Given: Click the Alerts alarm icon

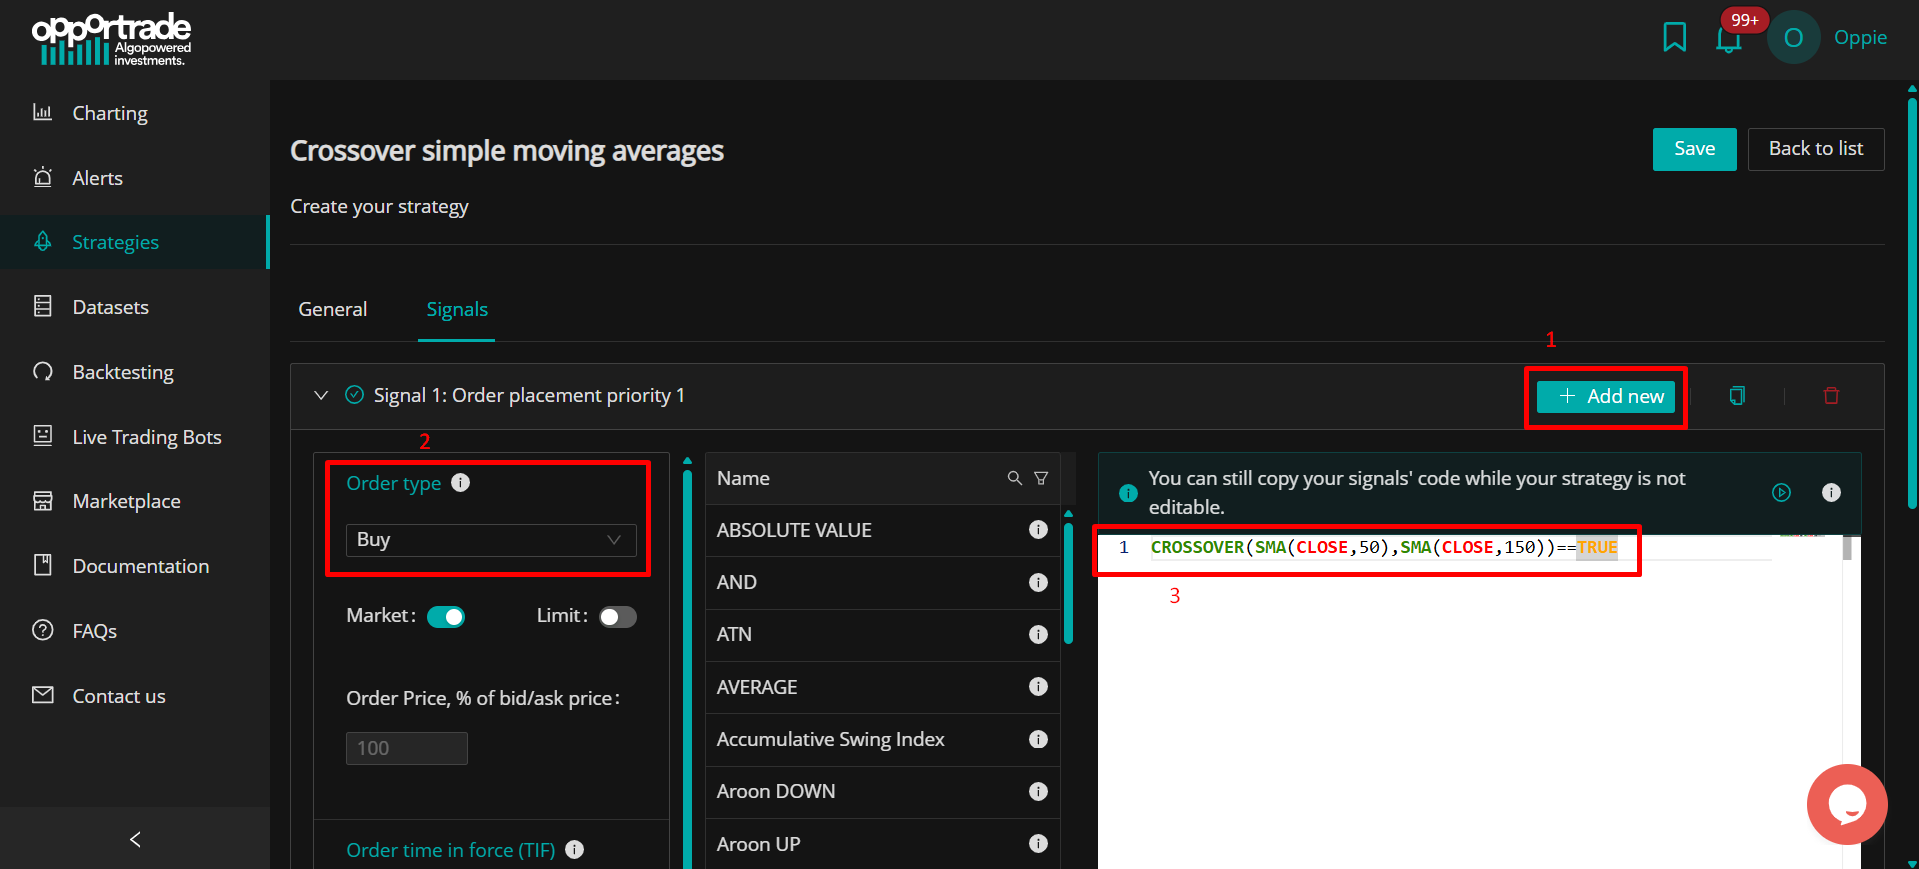Looking at the screenshot, I should tap(43, 177).
